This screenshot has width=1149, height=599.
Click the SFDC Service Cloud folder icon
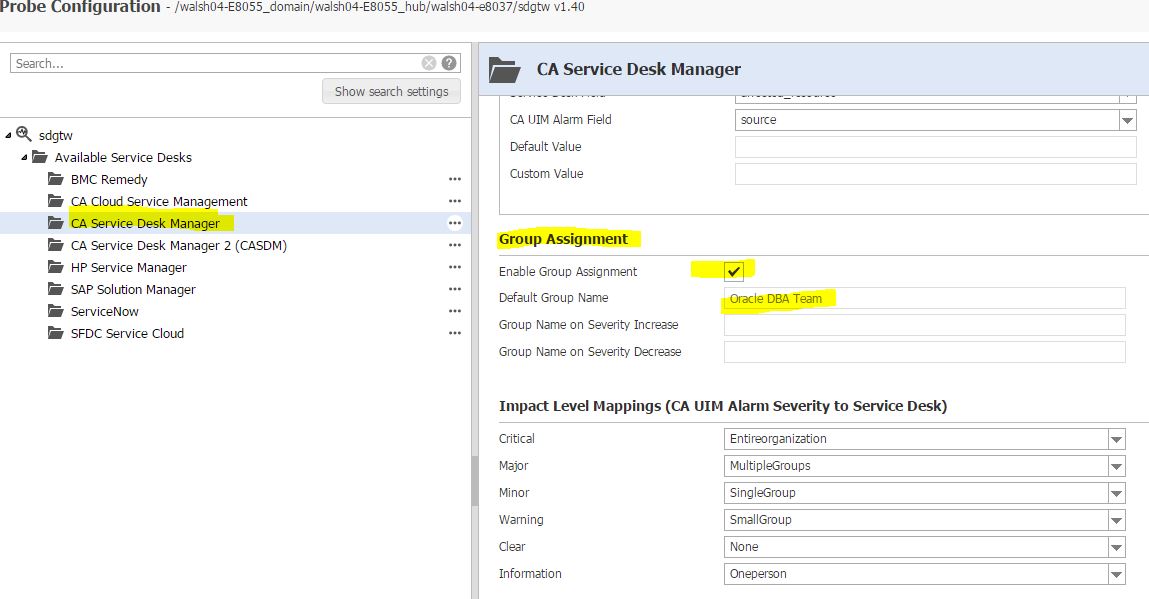pos(56,333)
